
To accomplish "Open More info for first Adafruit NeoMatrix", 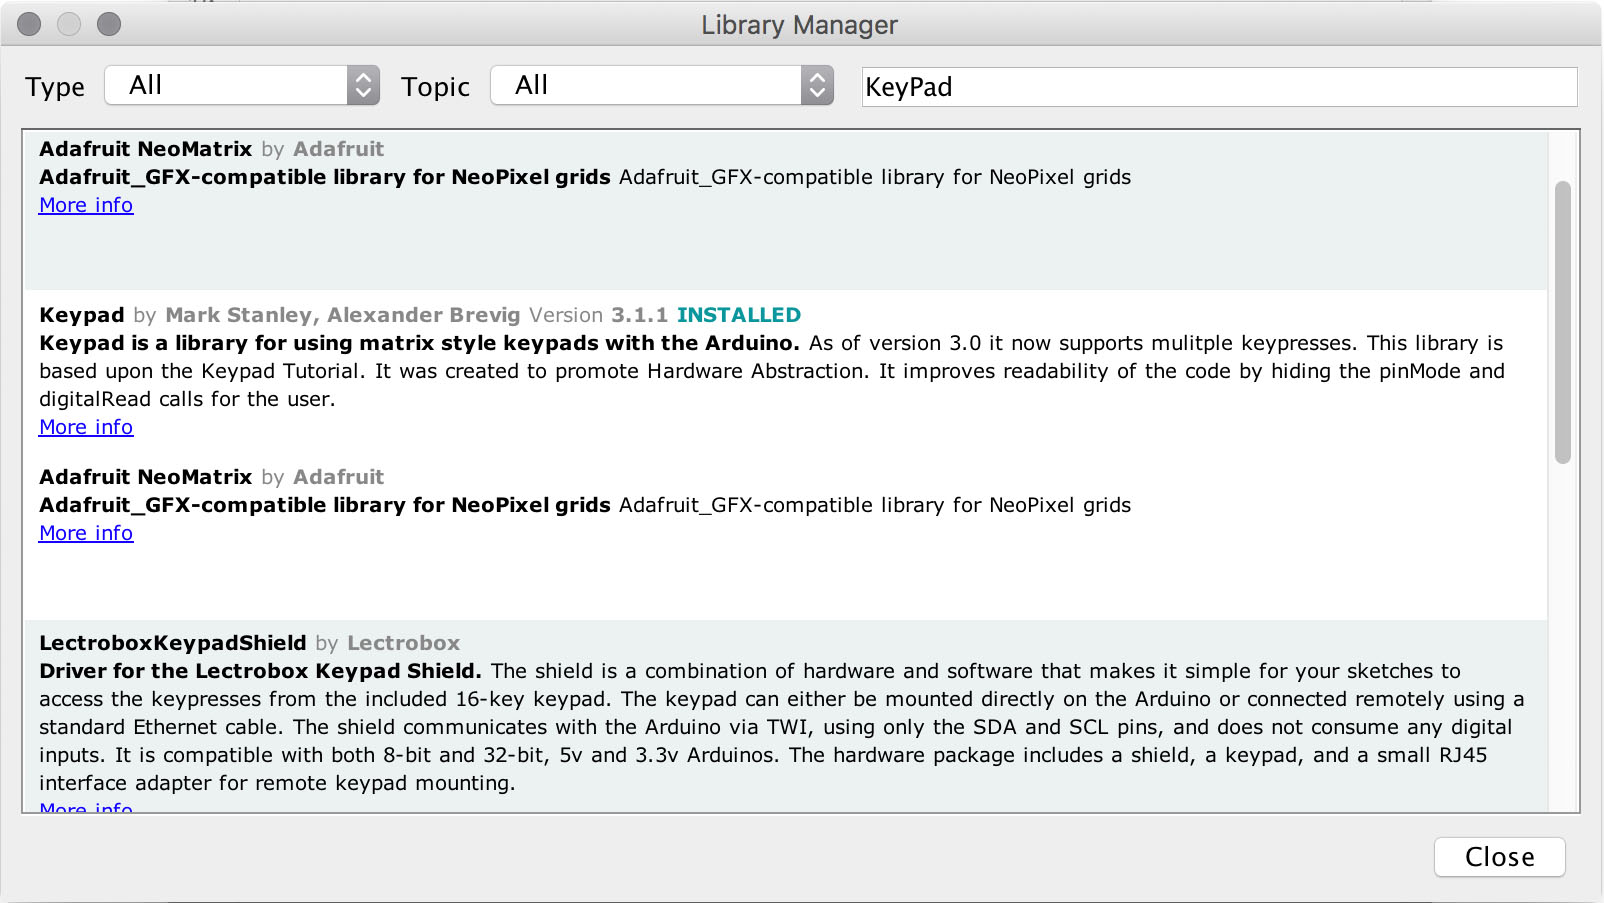I will coord(86,205).
